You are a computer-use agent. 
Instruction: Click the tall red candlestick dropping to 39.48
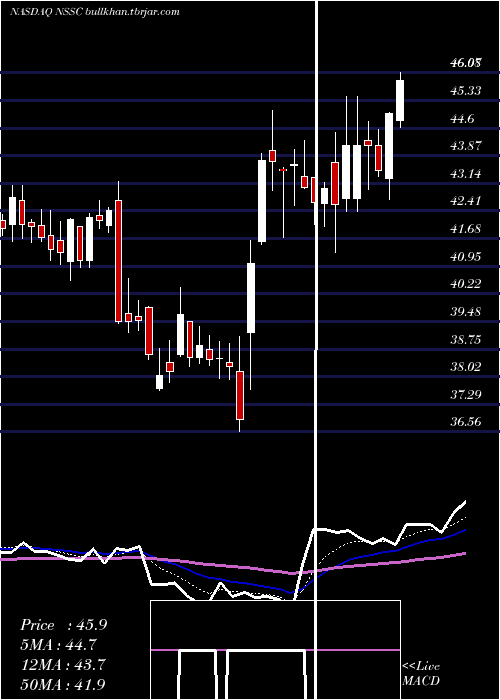click(x=118, y=261)
